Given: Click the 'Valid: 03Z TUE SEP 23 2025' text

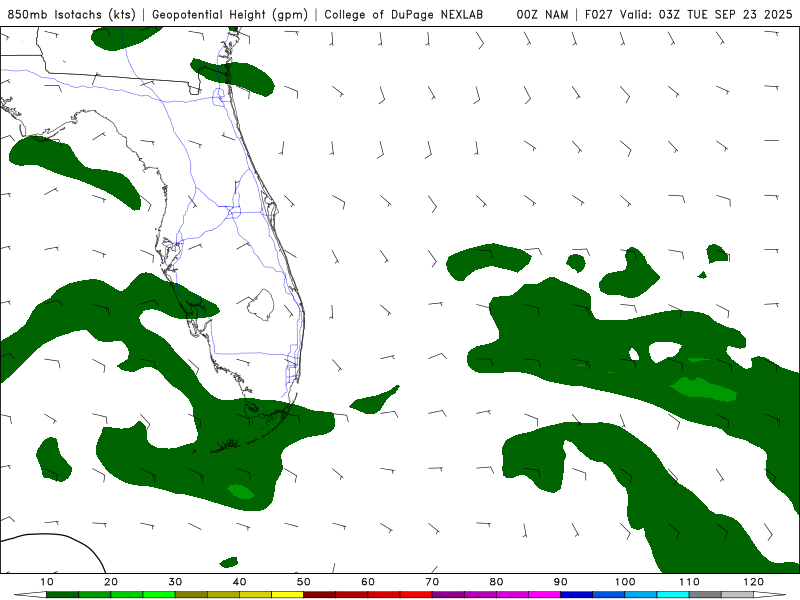Looking at the screenshot, I should (x=706, y=15).
